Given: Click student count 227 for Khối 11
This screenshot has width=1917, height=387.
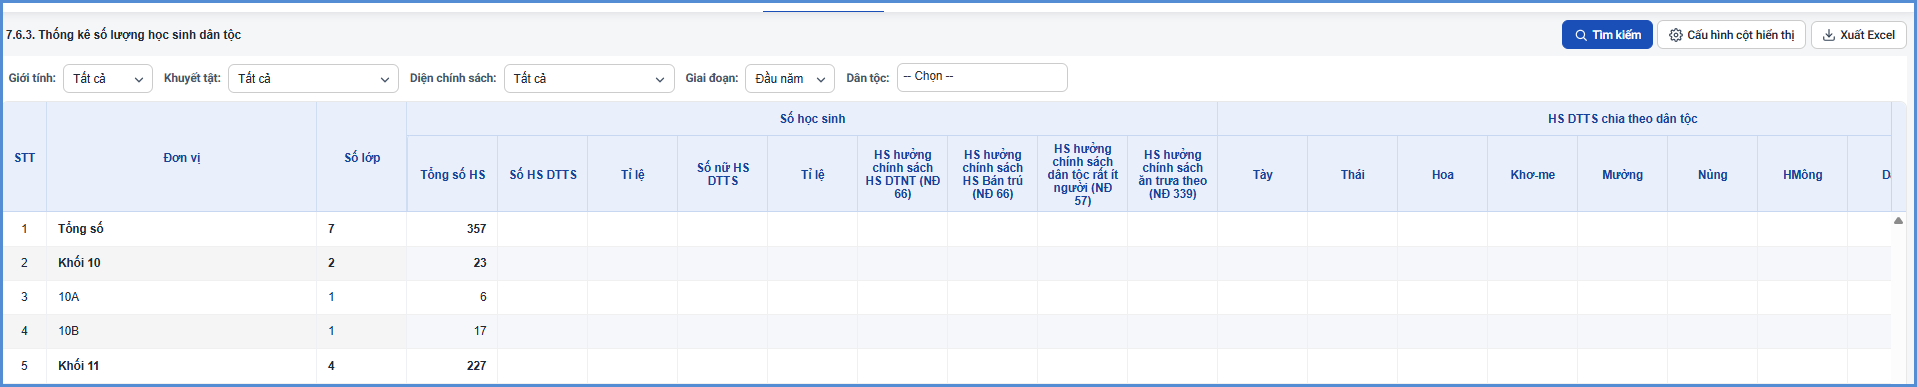Looking at the screenshot, I should [x=476, y=366].
